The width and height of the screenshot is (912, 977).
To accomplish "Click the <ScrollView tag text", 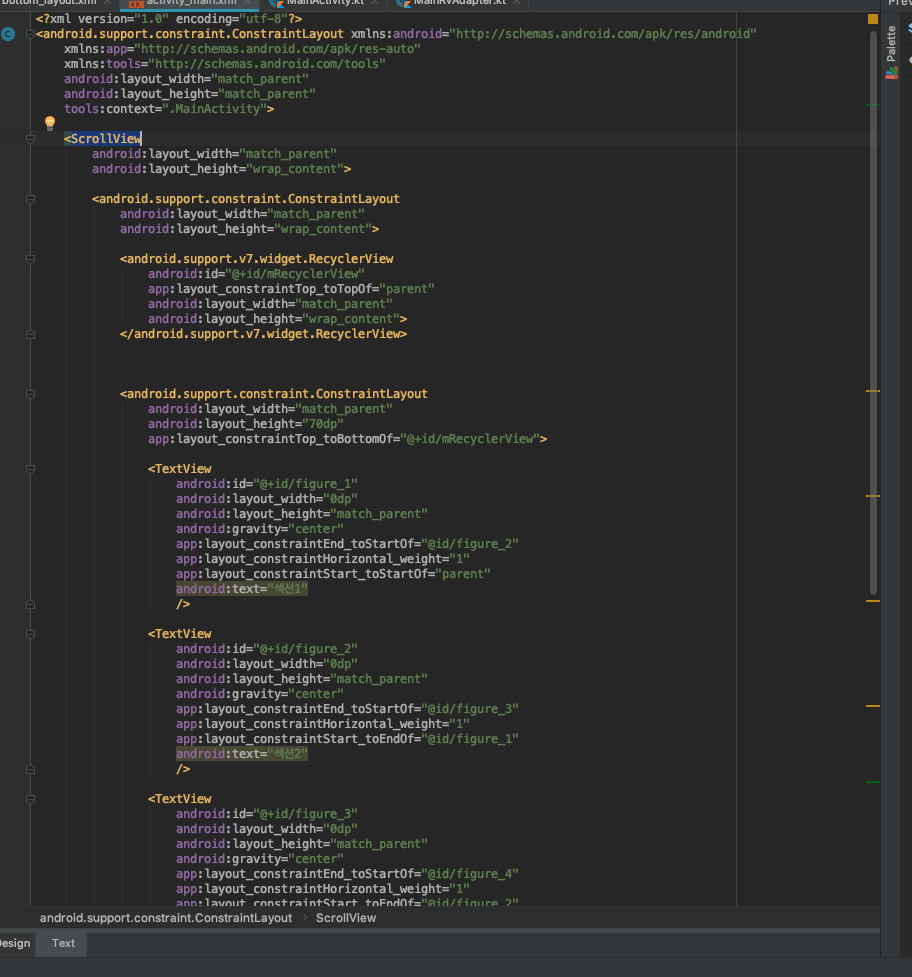I will (103, 139).
